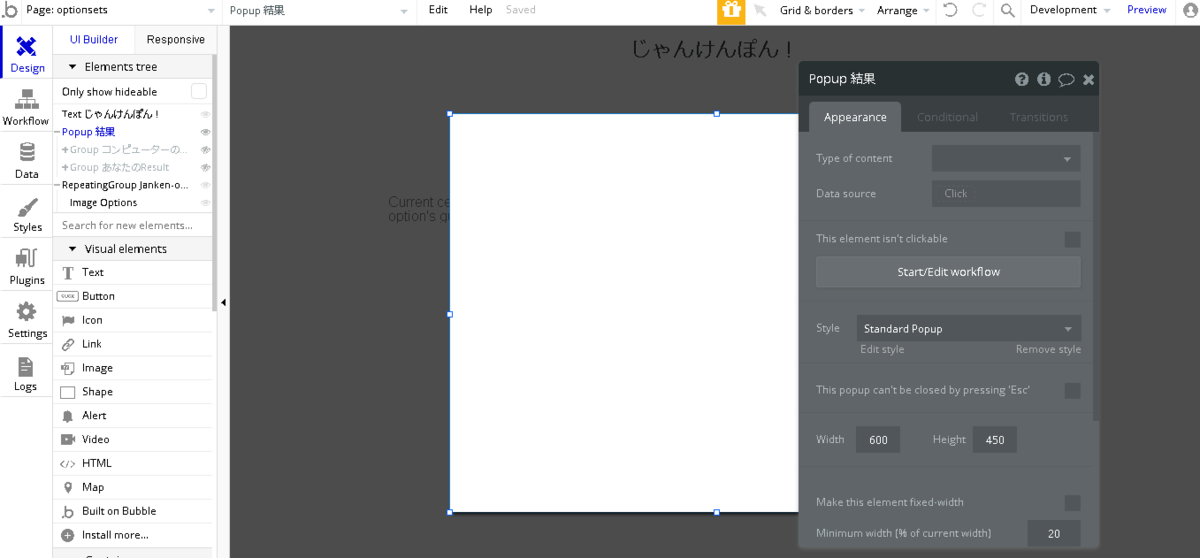This screenshot has width=1200, height=558.
Task: Toggle This element isn't clickable checkbox
Action: click(1072, 239)
